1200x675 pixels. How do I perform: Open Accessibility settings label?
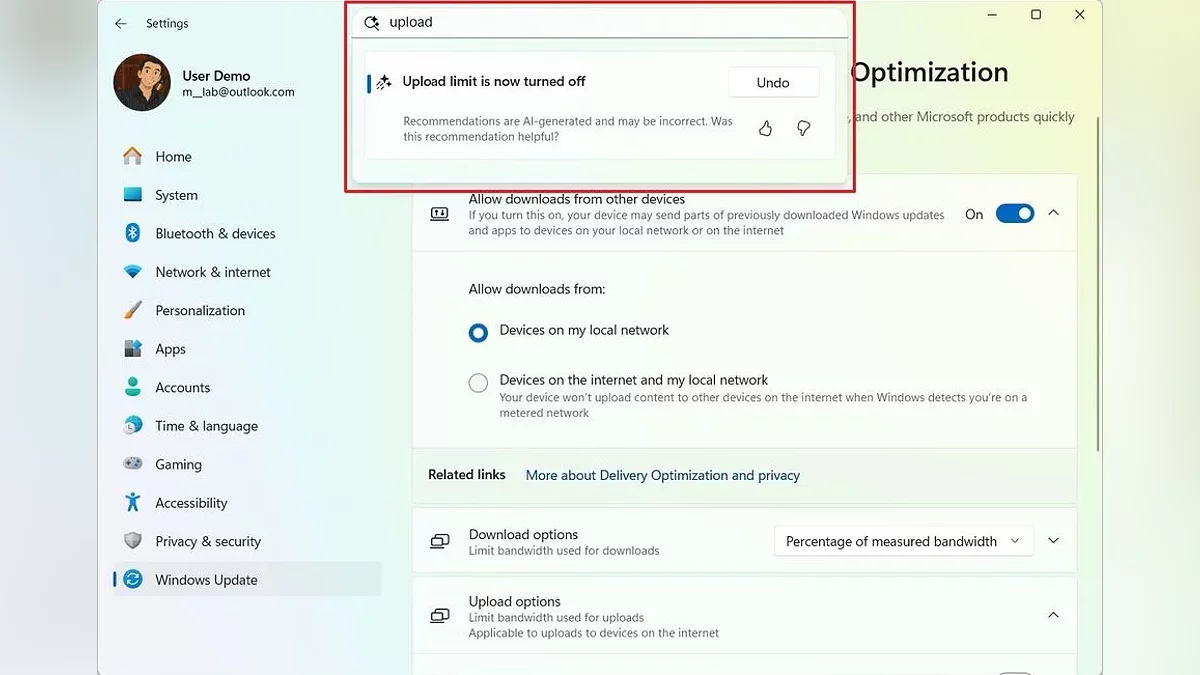pos(191,503)
